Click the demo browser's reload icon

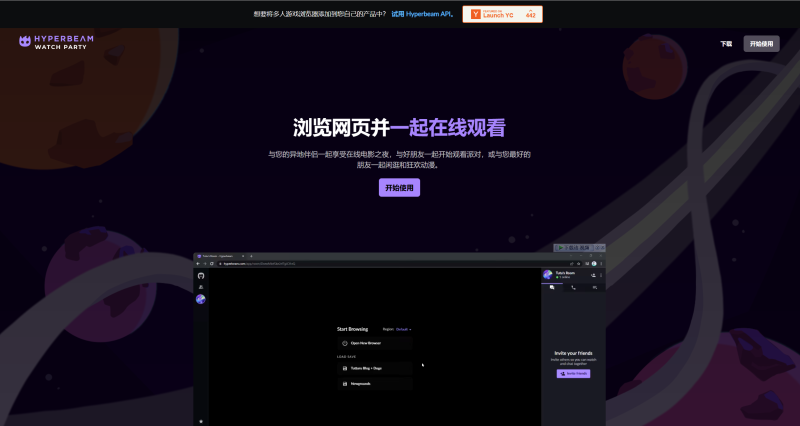click(212, 264)
